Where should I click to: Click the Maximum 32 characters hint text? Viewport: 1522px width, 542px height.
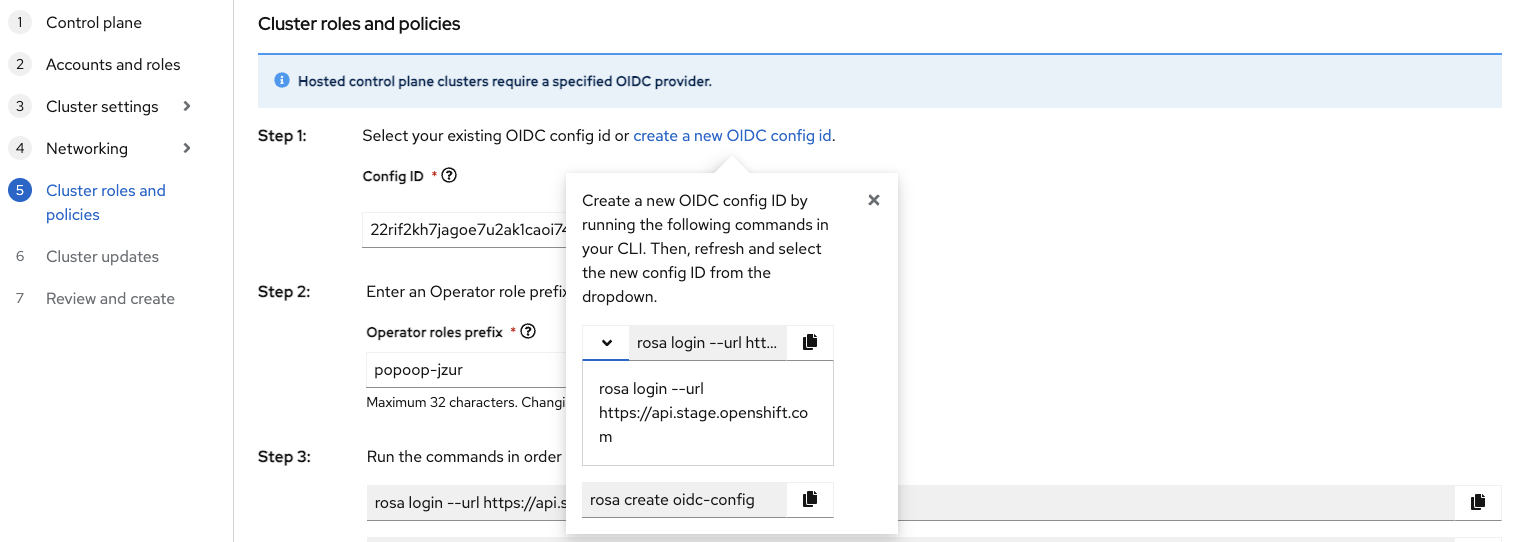coord(466,402)
